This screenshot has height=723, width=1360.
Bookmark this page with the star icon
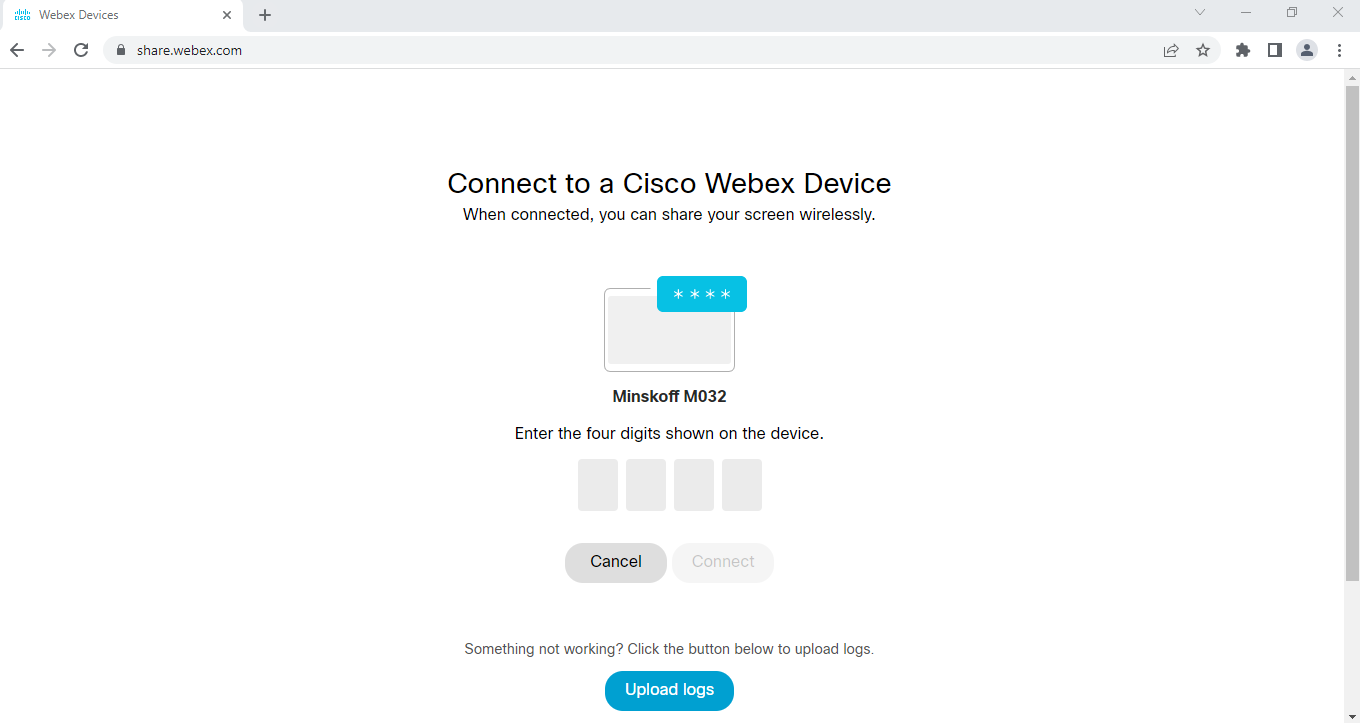tap(1203, 50)
